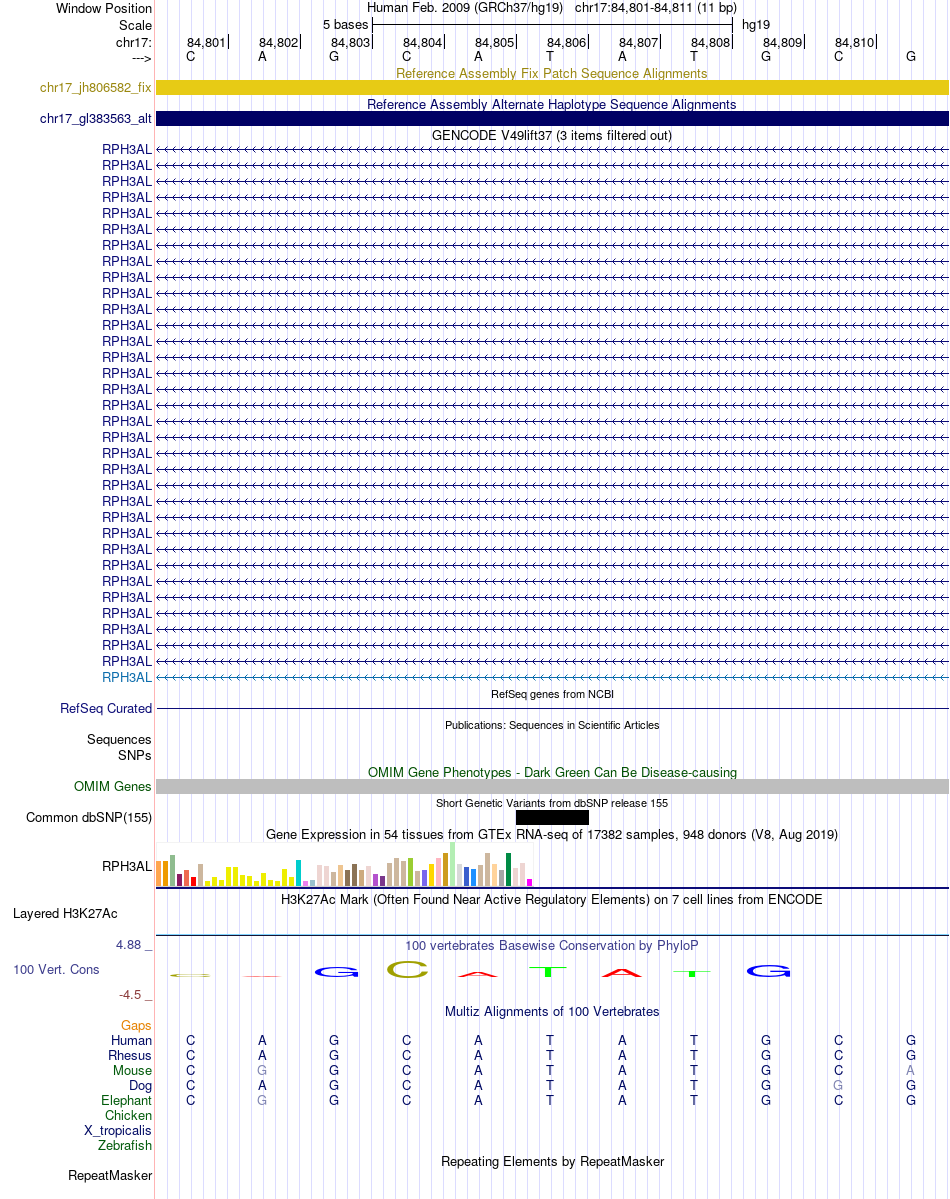Select the Zebrafish alignment row label
Image resolution: width=950 pixels, height=1199 pixels.
point(125,1145)
